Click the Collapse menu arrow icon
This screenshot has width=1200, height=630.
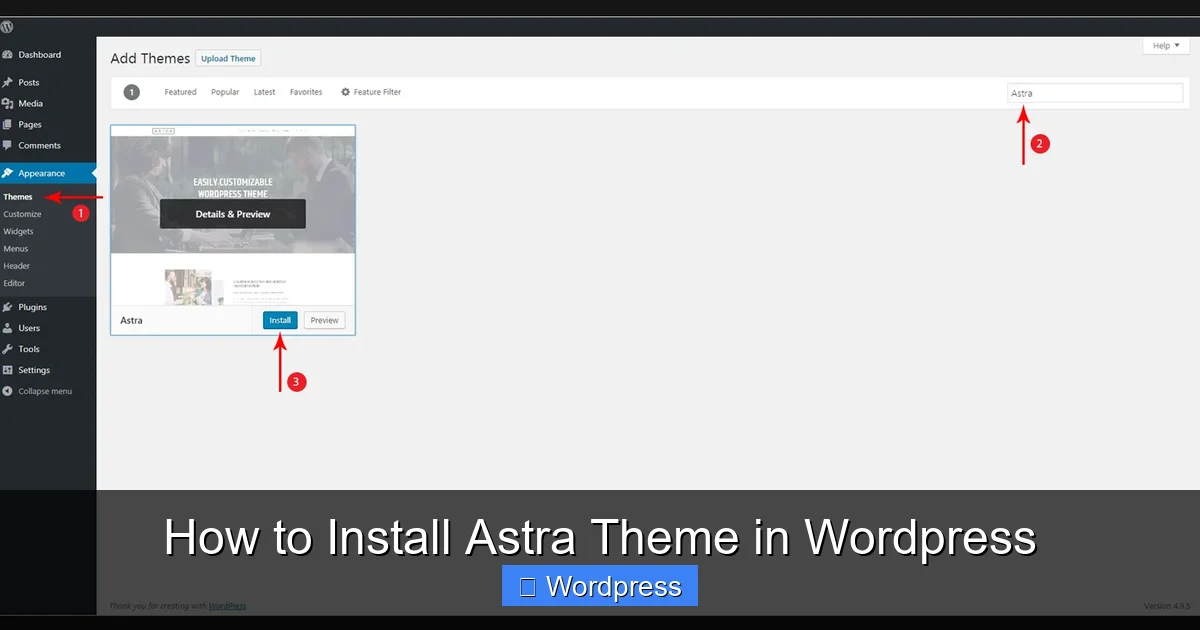8,391
